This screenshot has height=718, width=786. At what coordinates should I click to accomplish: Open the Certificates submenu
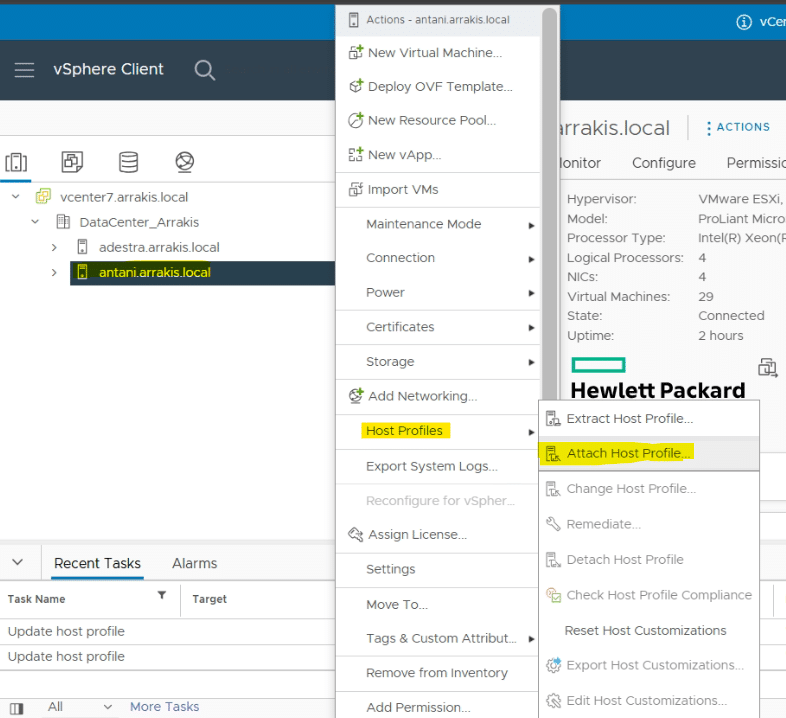coord(438,327)
